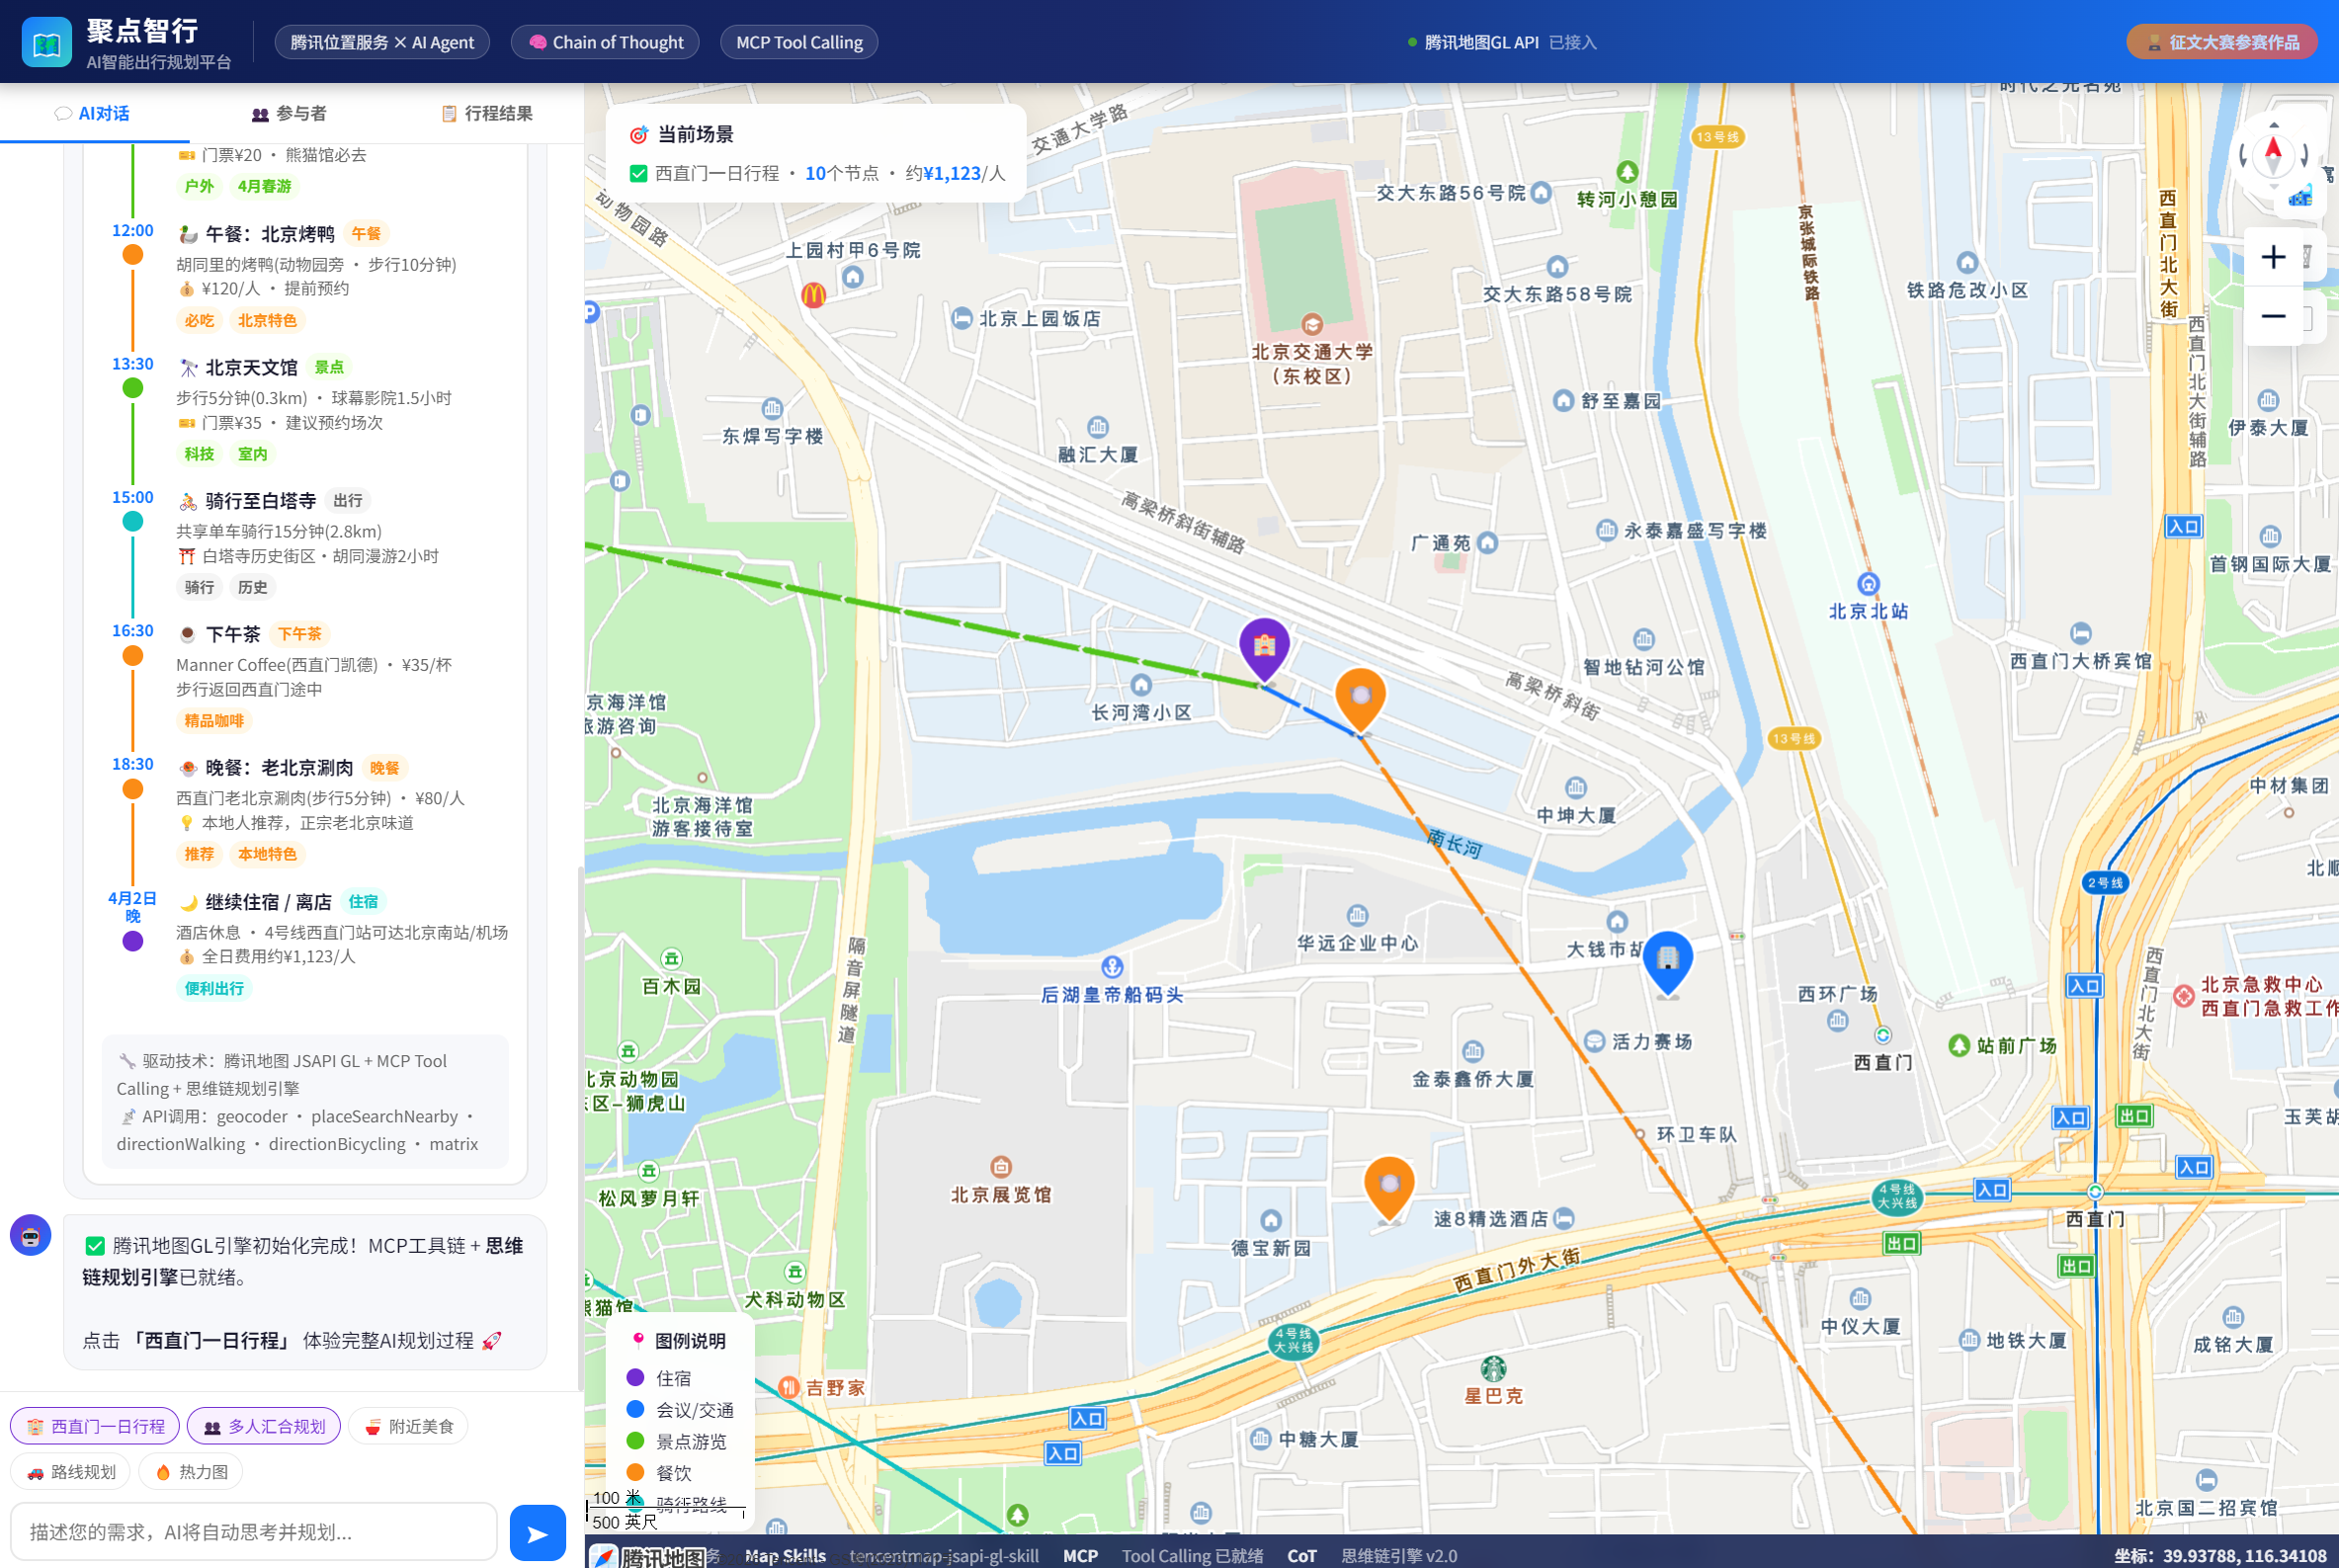Zoom in using the plus button

pos(2273,257)
